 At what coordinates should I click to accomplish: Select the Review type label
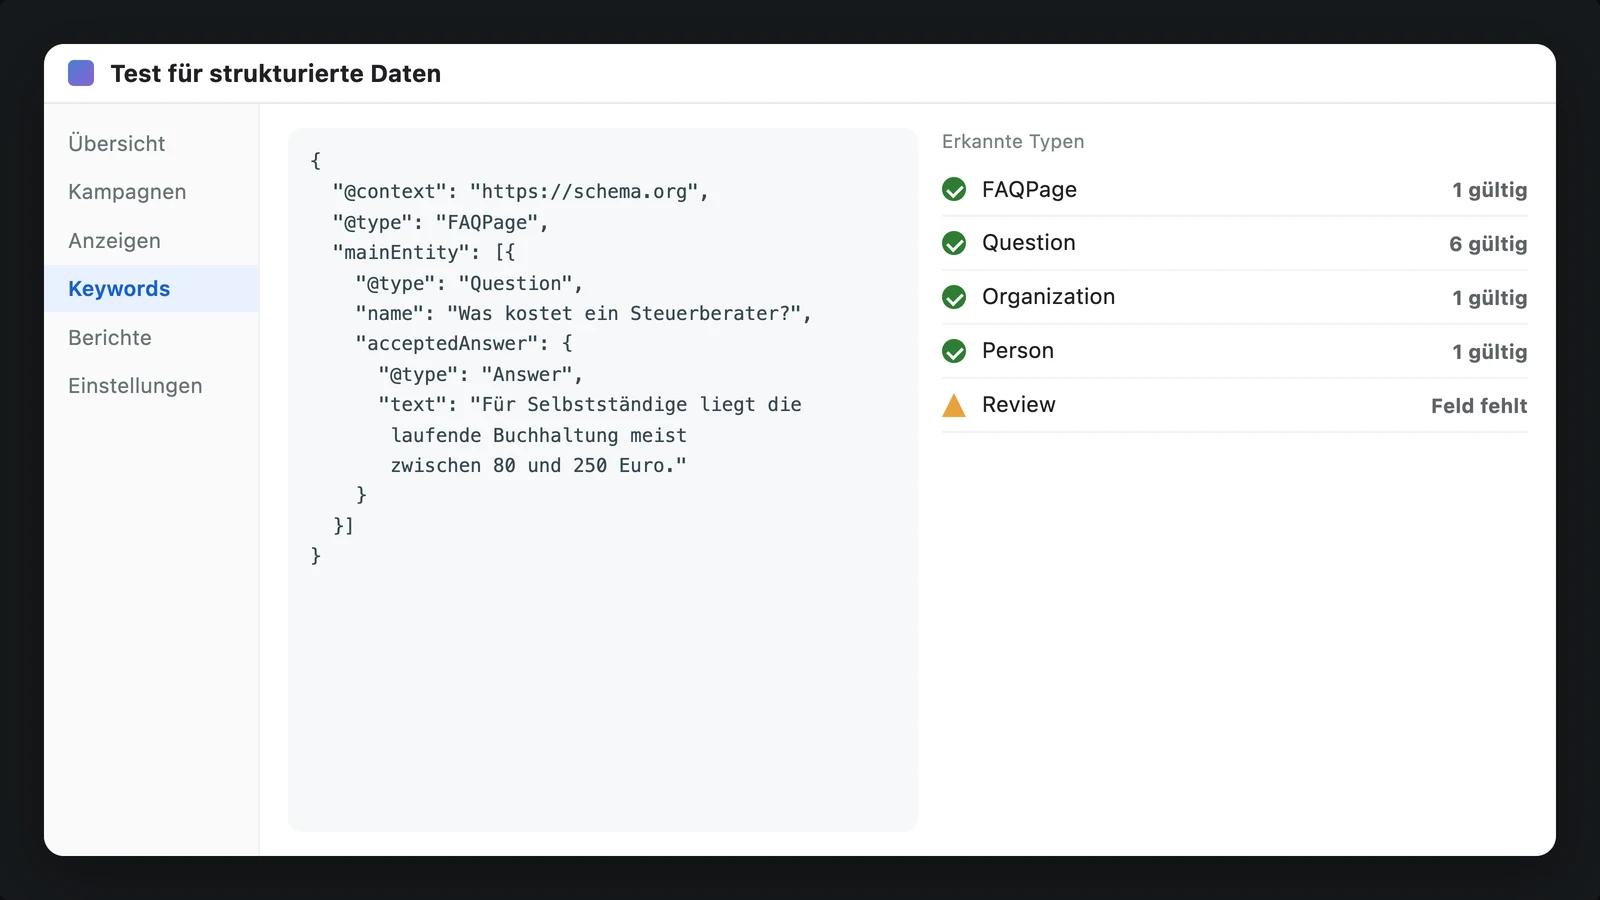point(1018,405)
